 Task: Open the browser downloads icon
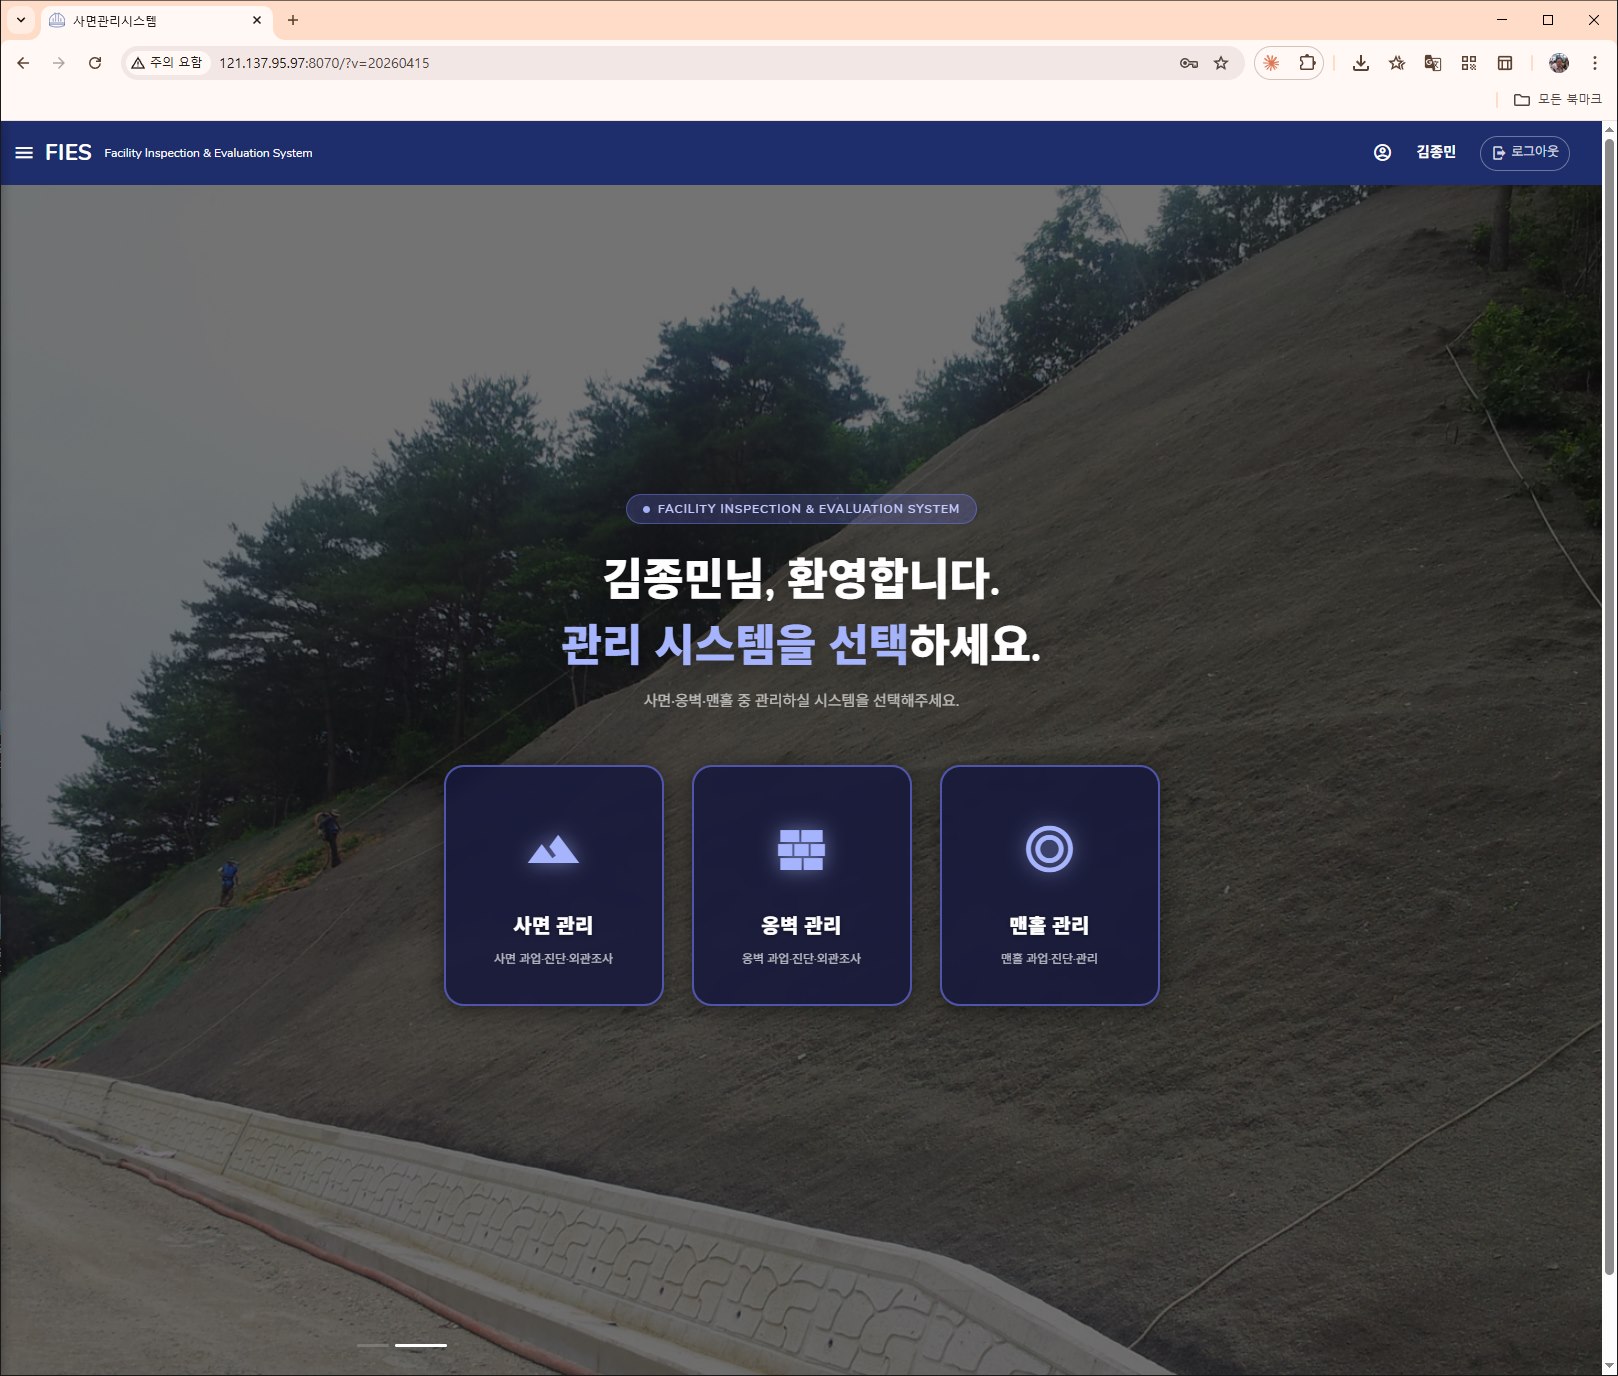(1361, 63)
